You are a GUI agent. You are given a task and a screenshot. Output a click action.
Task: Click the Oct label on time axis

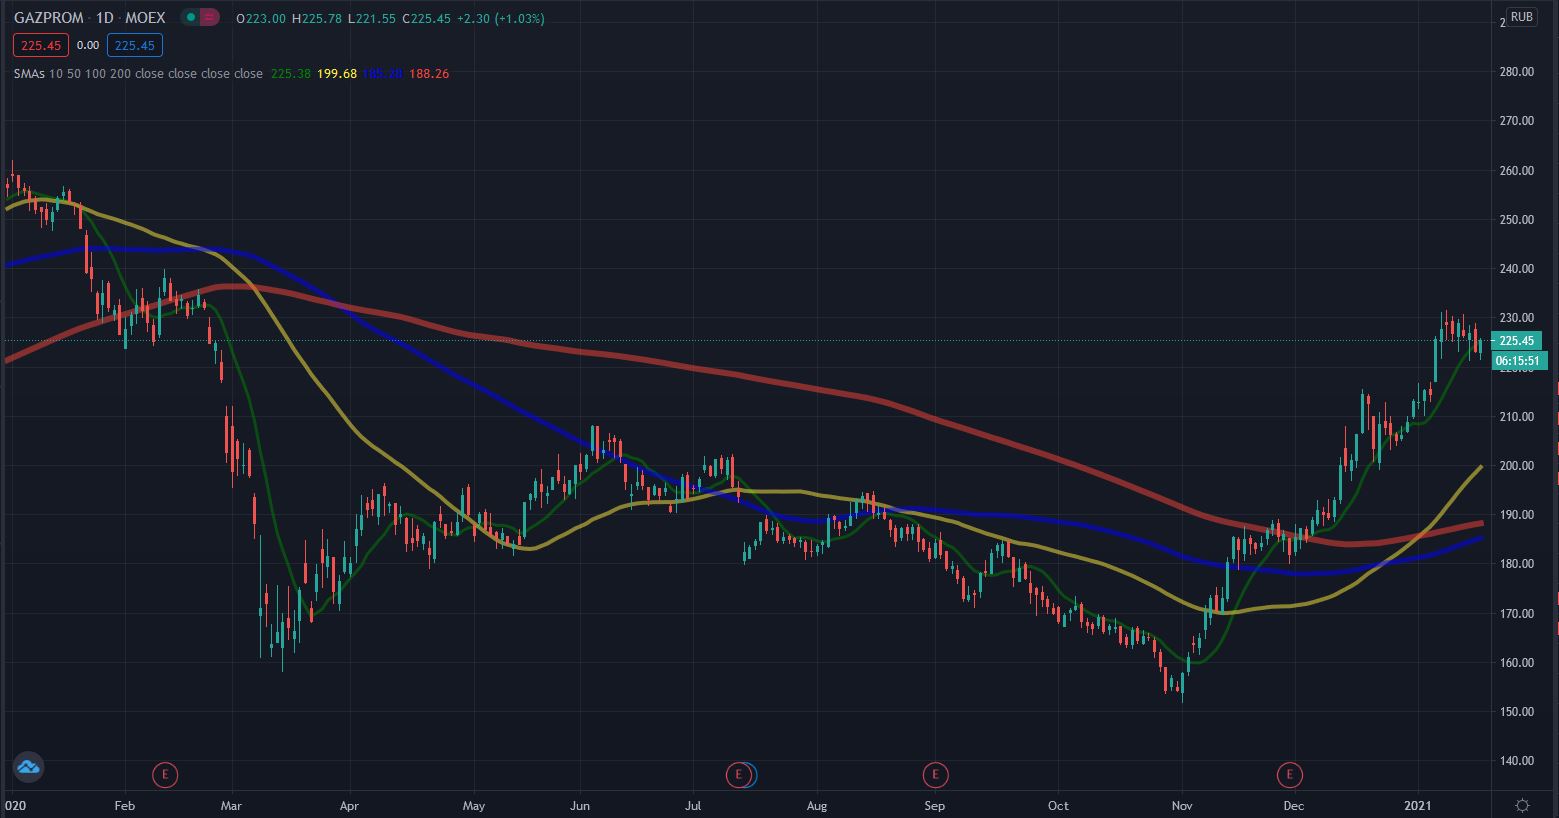(1058, 805)
